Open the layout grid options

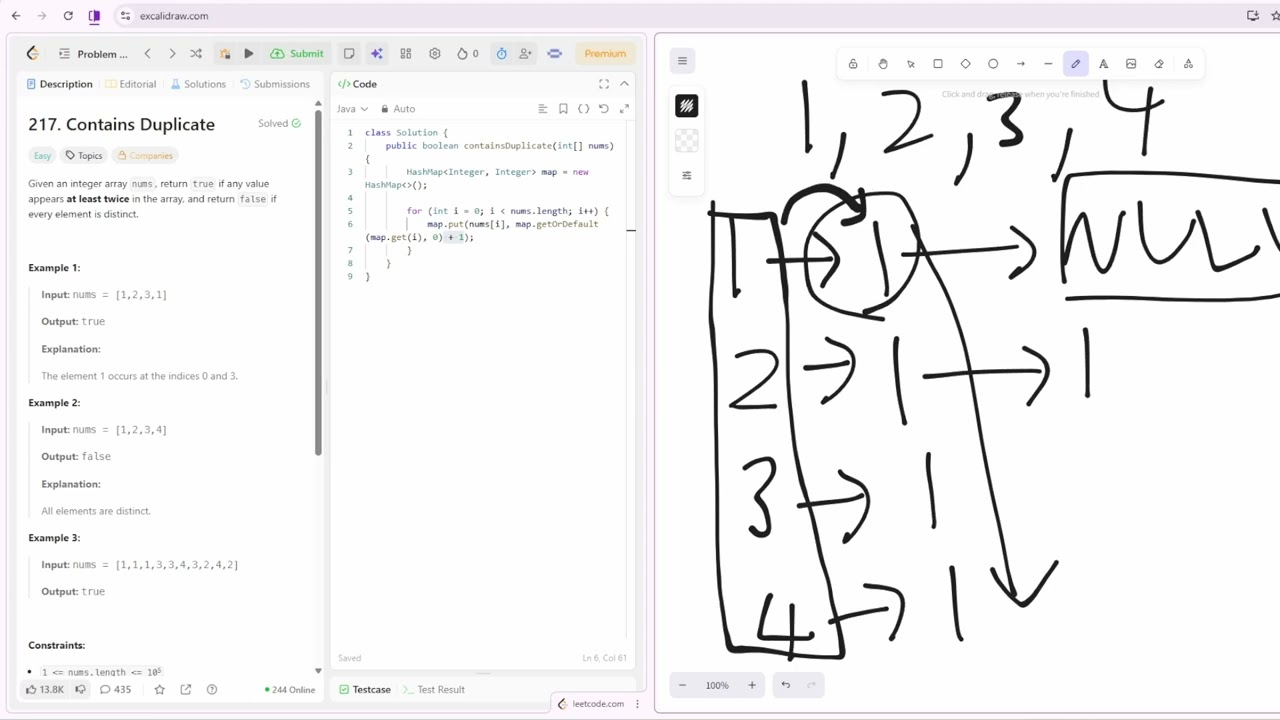406,54
